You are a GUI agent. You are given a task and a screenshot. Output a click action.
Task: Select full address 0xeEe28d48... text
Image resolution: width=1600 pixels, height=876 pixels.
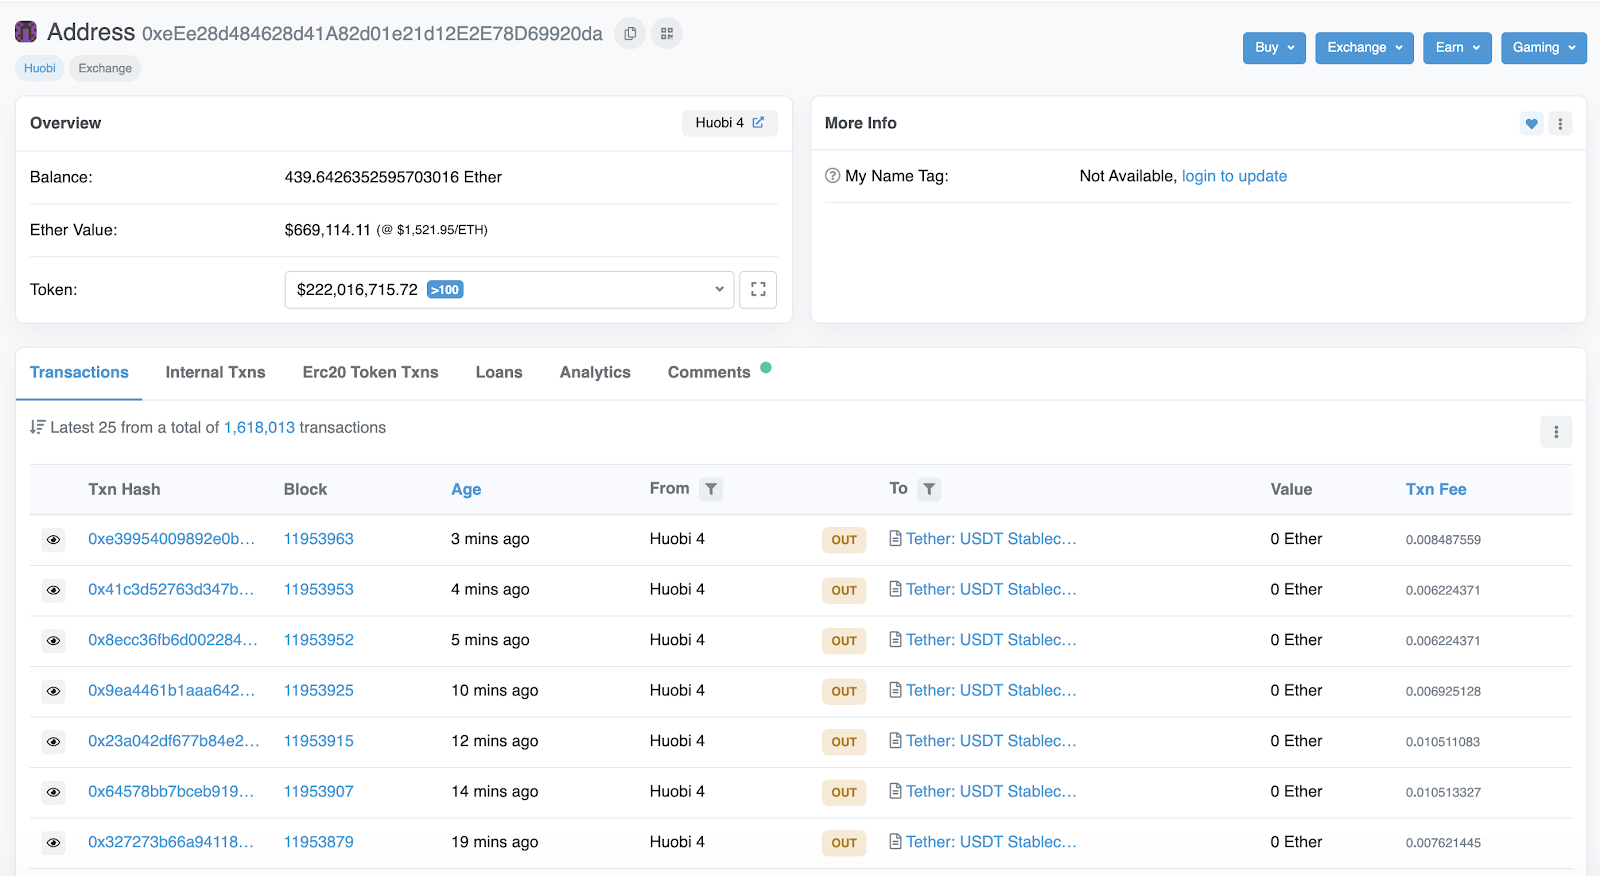coord(372,34)
